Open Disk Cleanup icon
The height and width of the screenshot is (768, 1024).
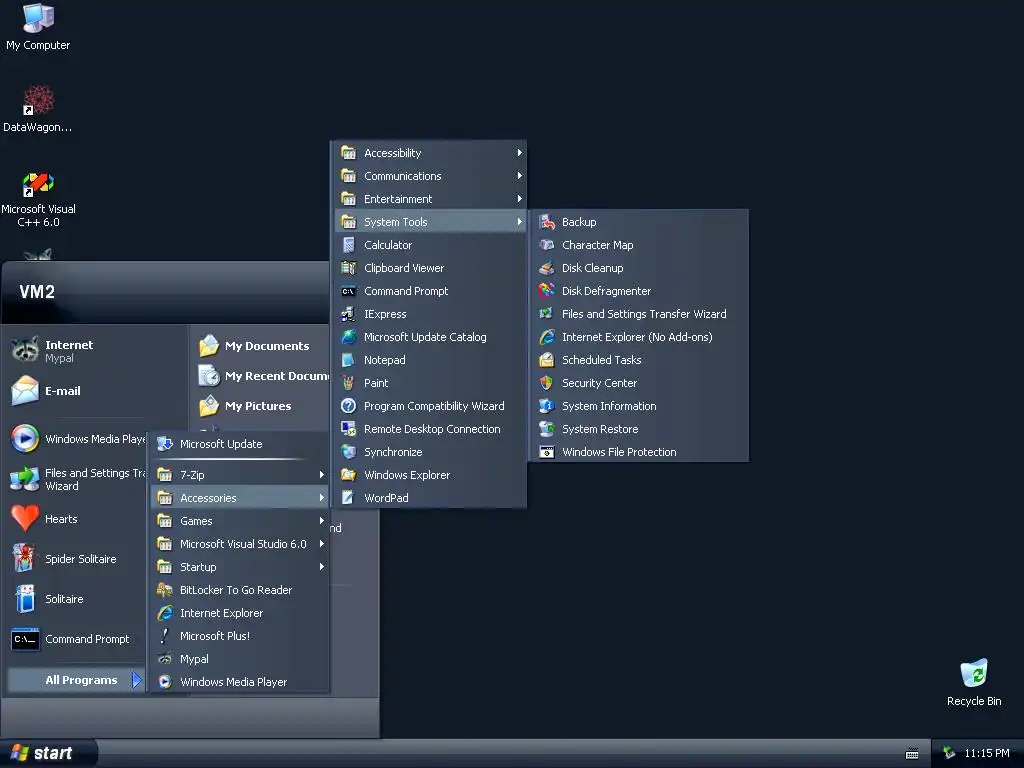pyautogui.click(x=547, y=268)
